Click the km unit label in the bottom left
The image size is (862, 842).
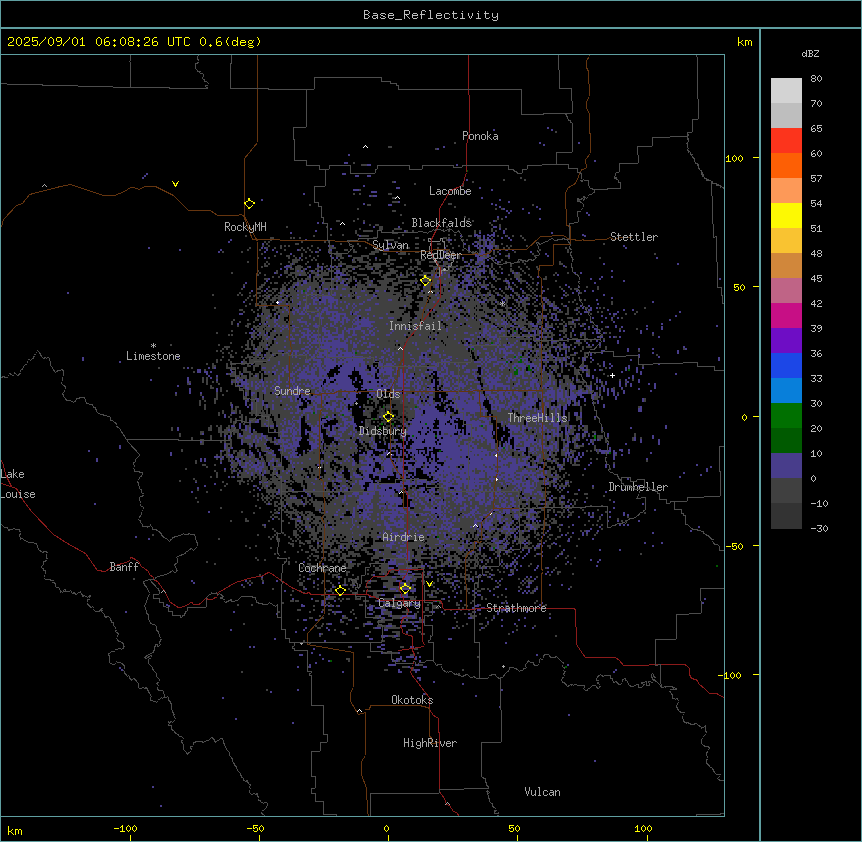[x=15, y=830]
